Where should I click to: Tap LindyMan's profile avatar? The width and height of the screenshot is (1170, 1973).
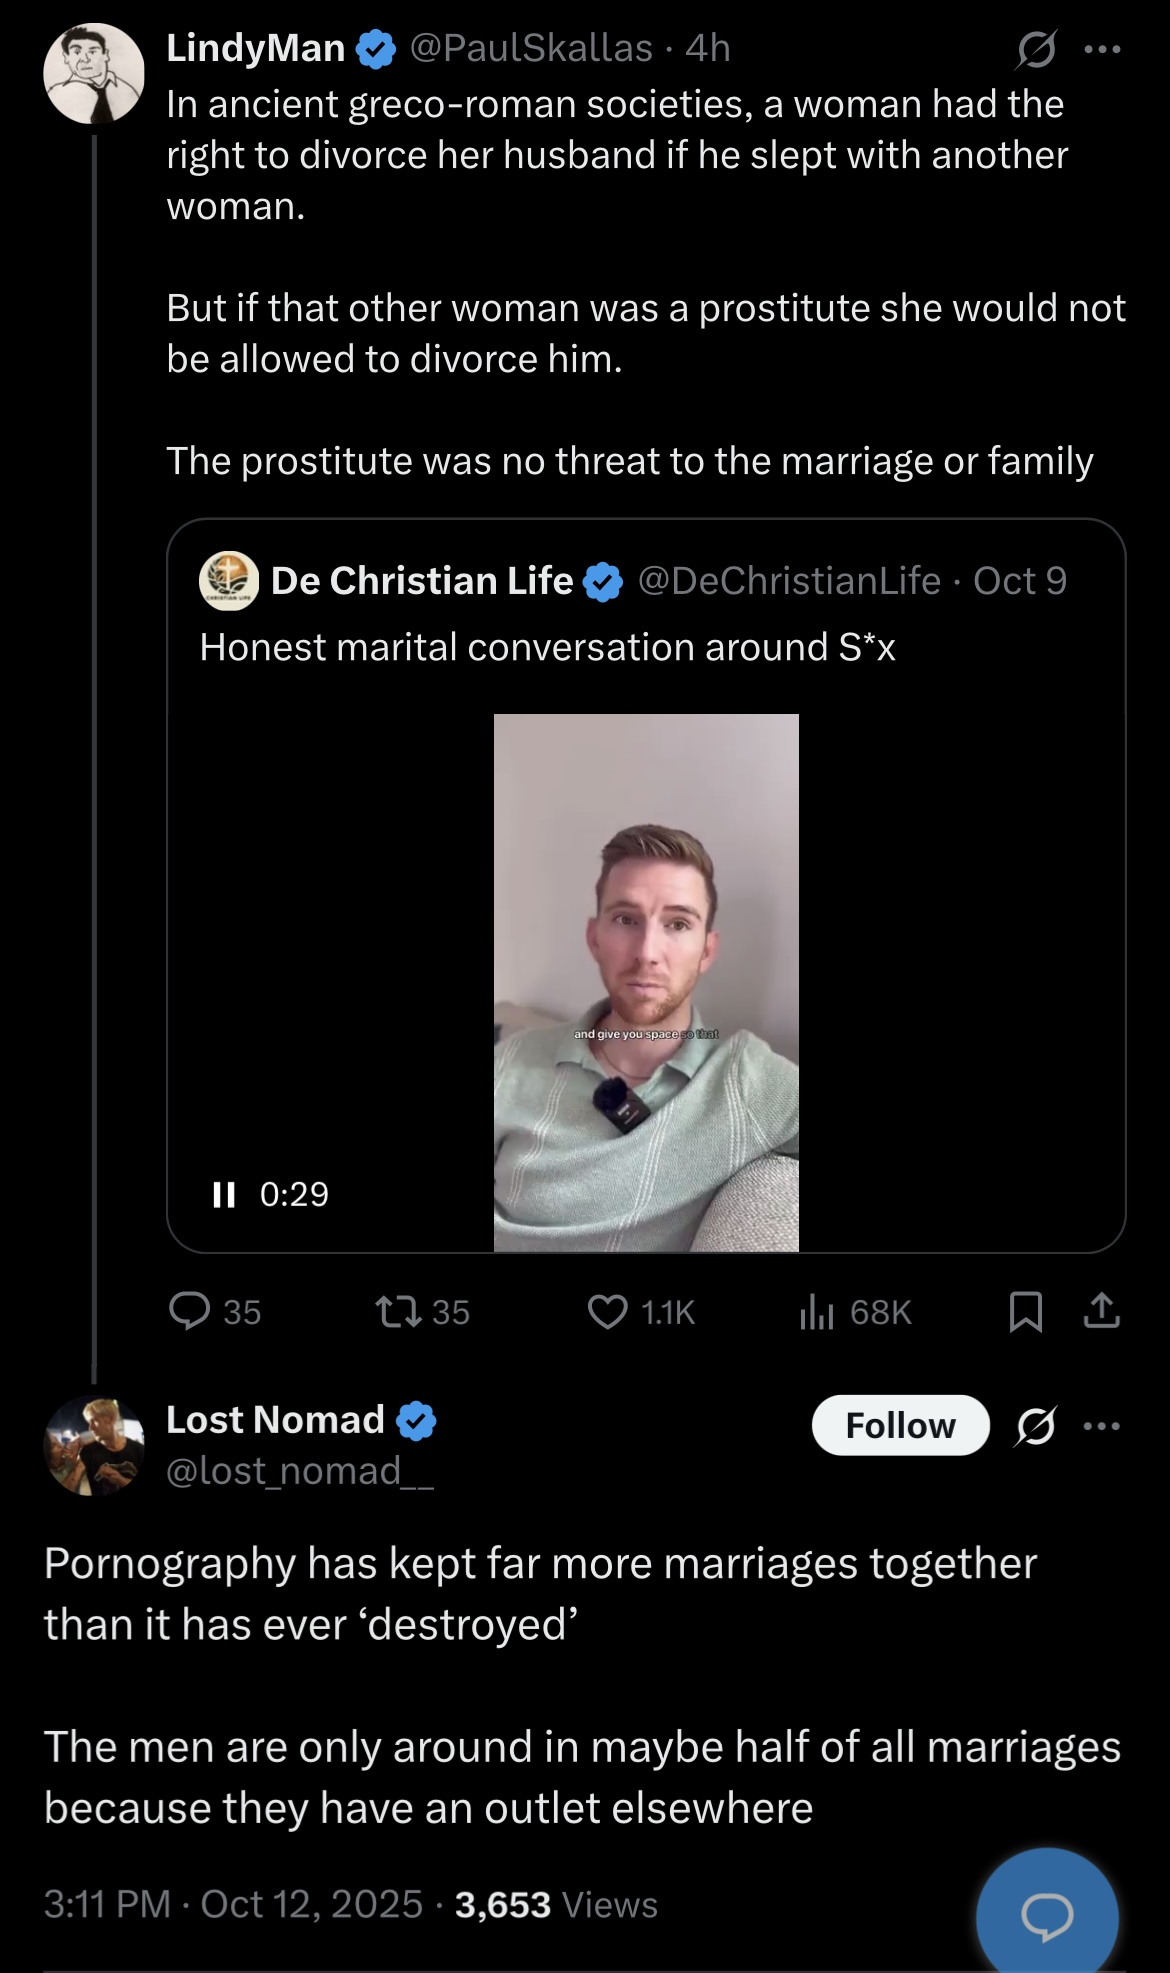click(x=94, y=73)
